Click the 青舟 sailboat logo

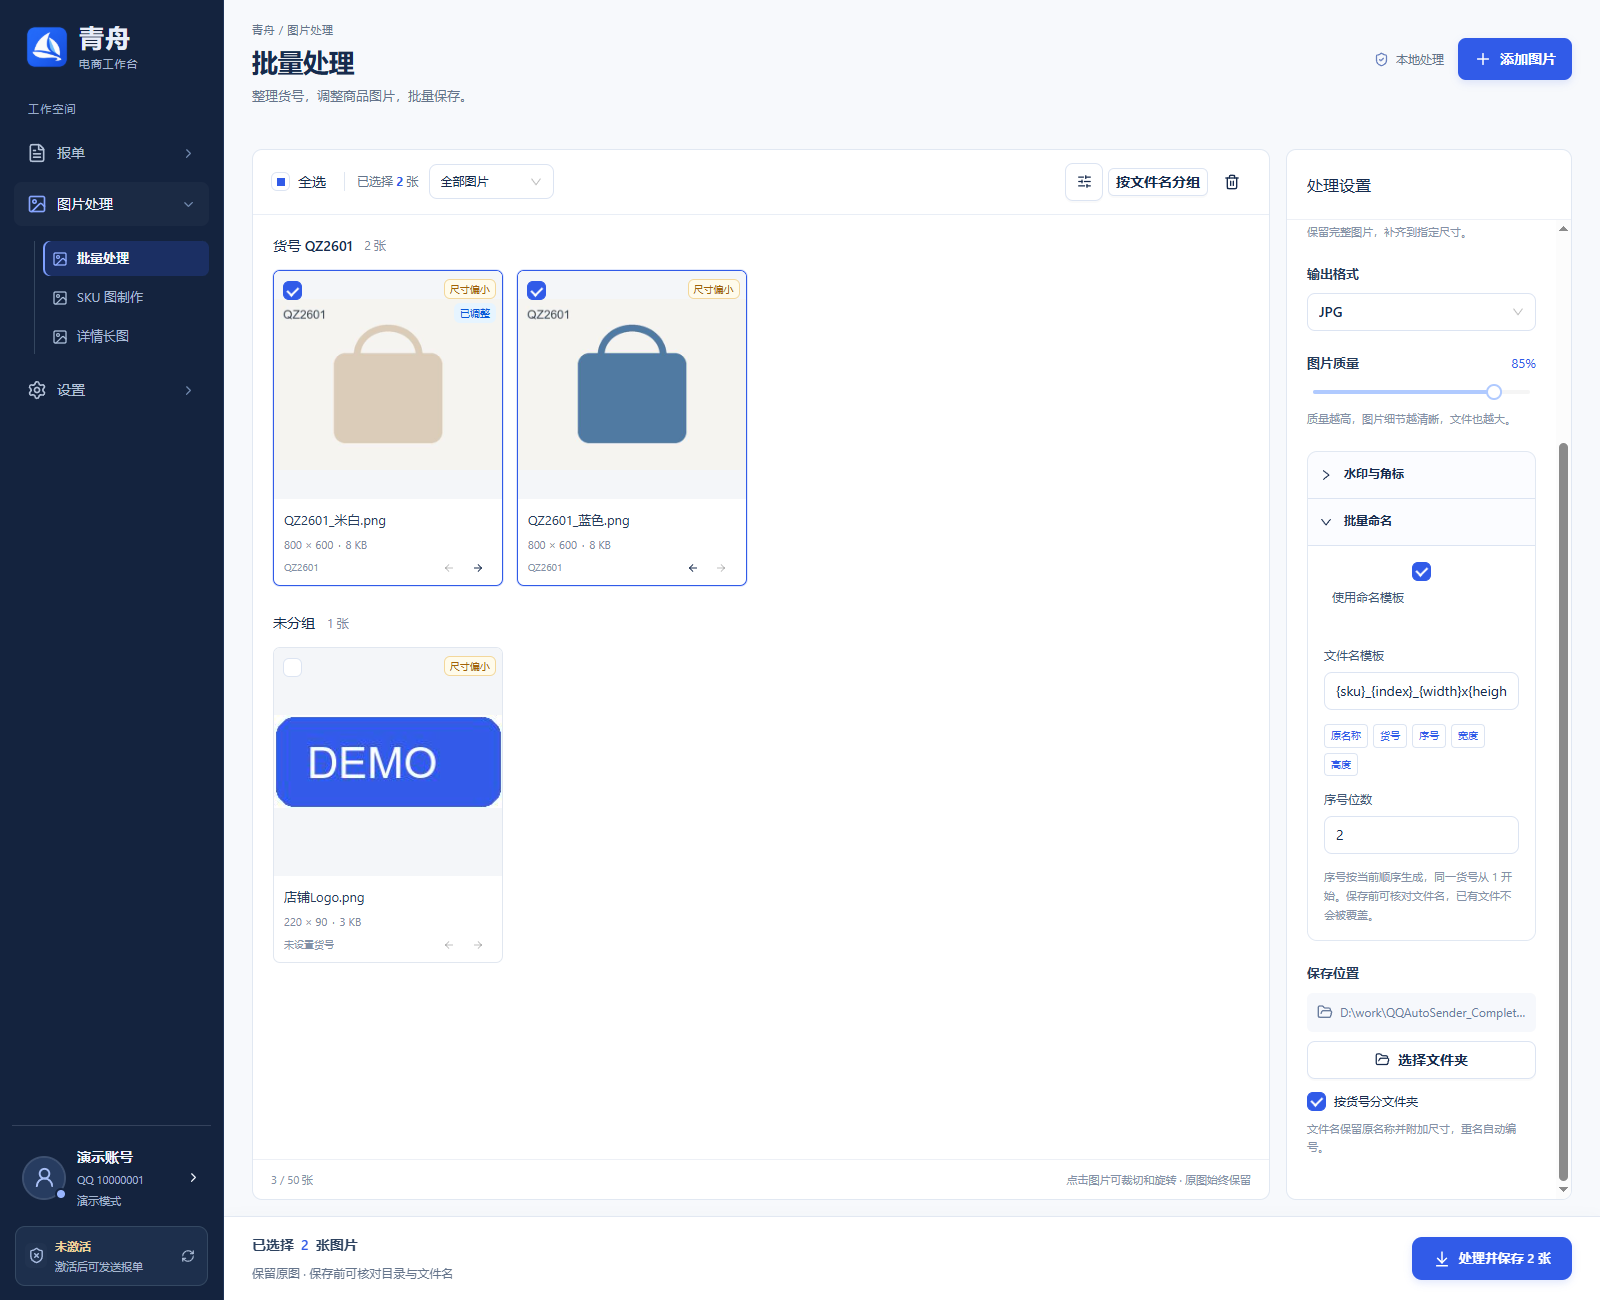pyautogui.click(x=47, y=47)
